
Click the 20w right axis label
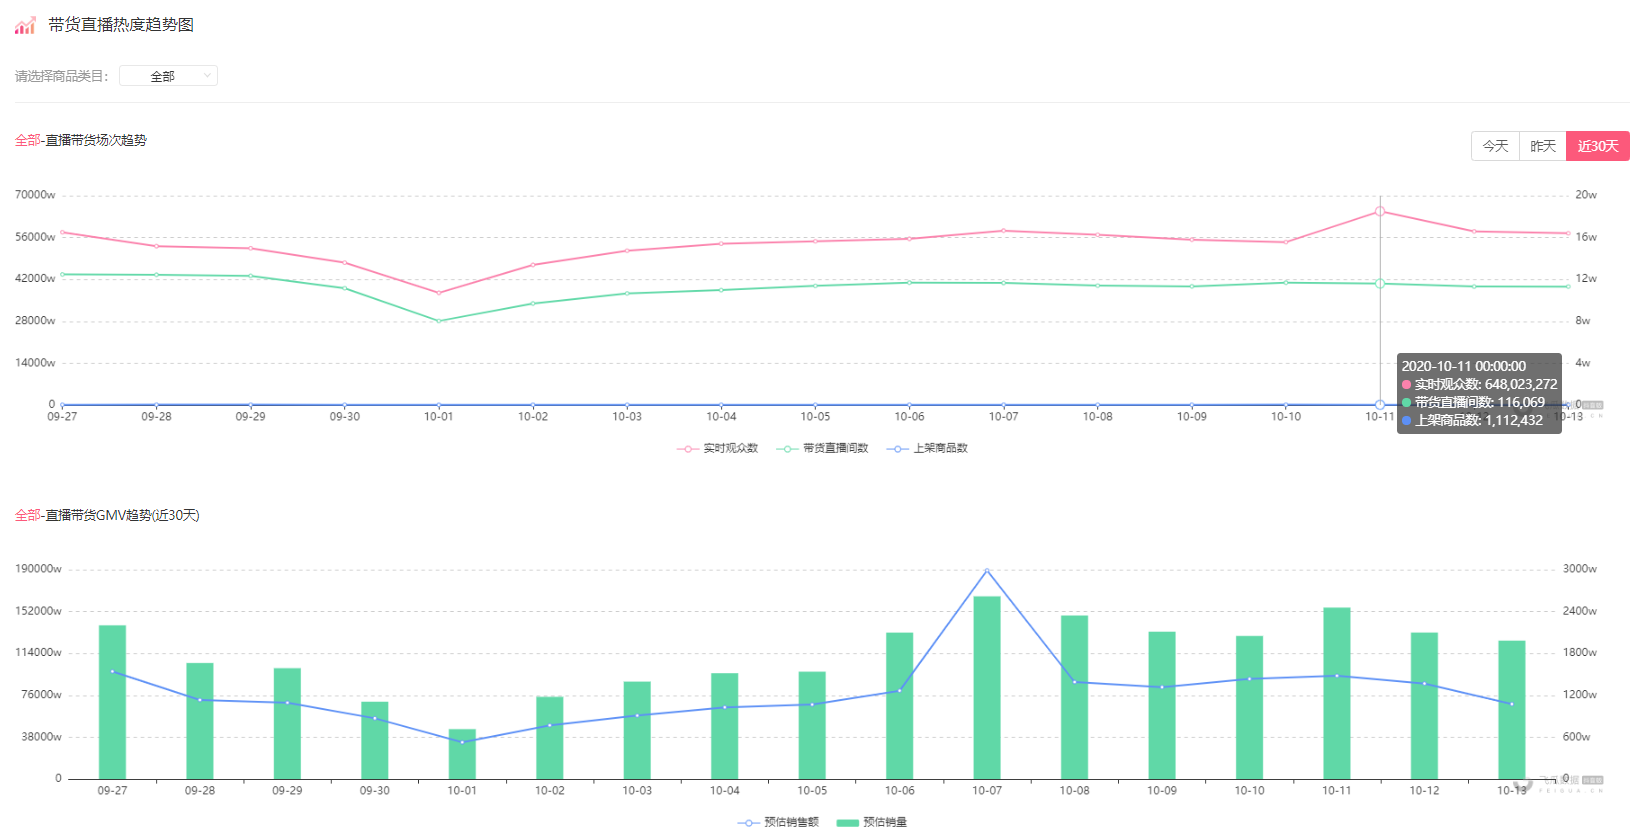1586,195
